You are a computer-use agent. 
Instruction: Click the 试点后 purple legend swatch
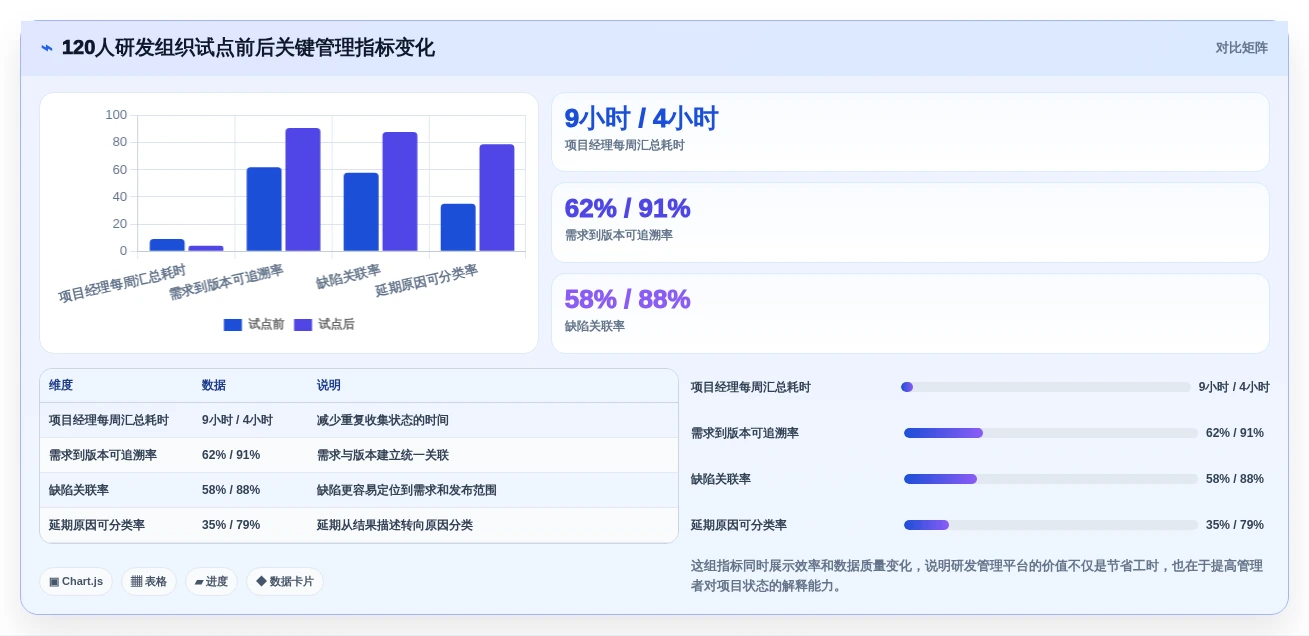(303, 324)
